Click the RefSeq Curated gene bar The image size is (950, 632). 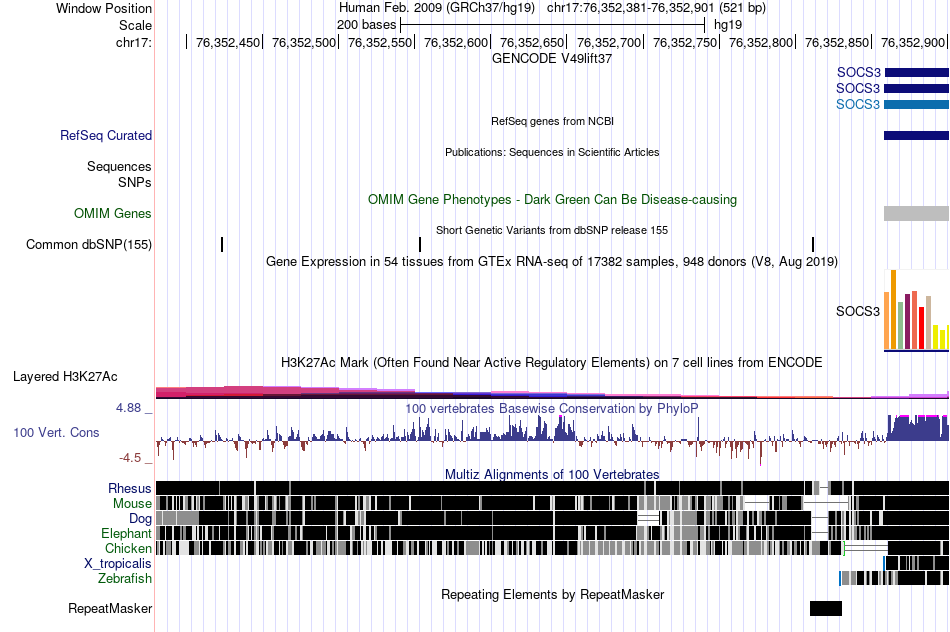pyautogui.click(x=917, y=136)
